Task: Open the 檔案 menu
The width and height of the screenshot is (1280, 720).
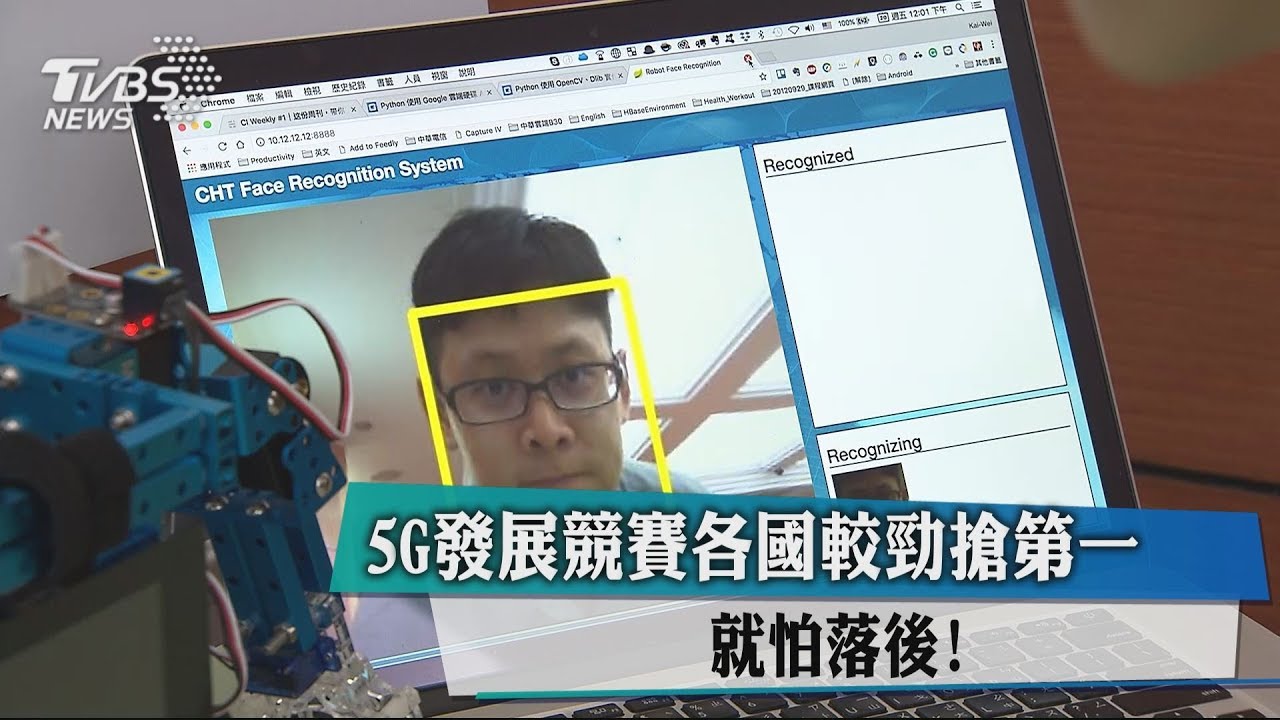Action: tap(255, 98)
